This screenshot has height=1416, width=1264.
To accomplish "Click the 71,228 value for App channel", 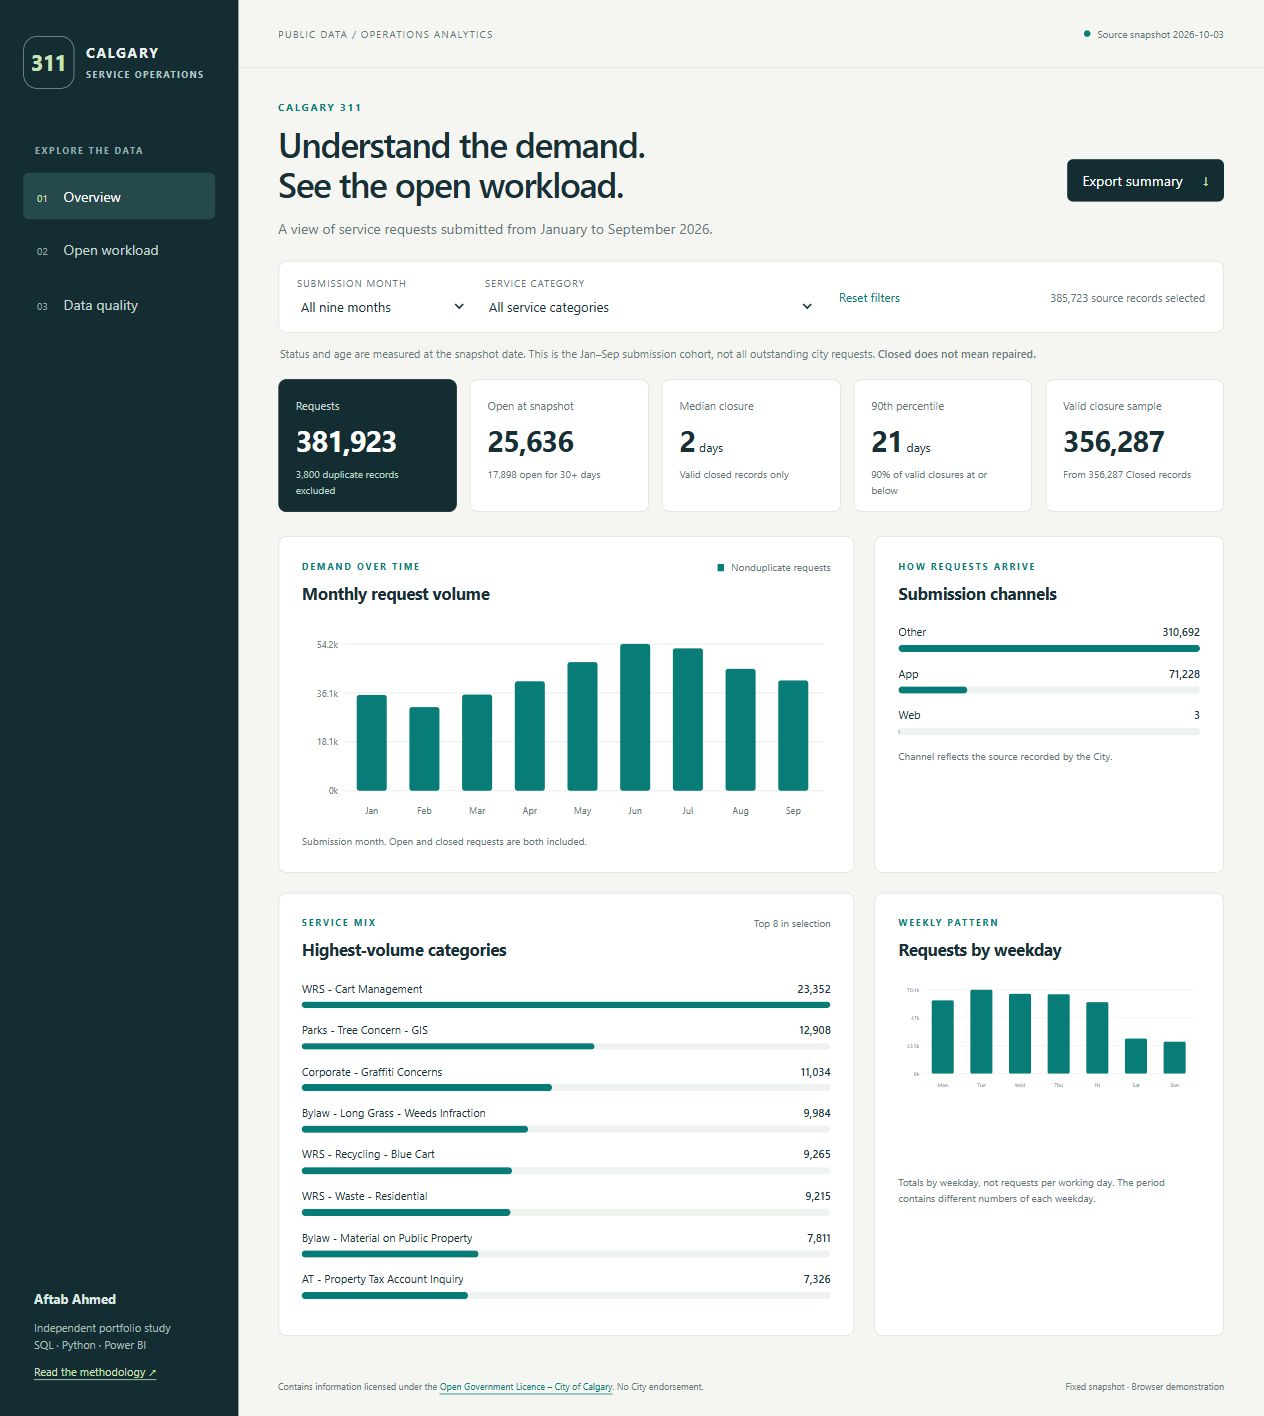I will tap(1184, 674).
